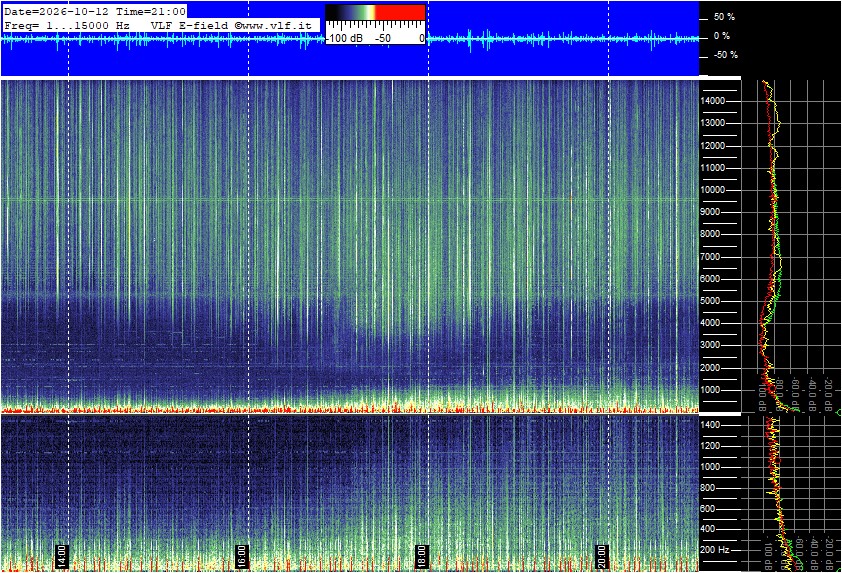Click the 1400 label on lower axis
This screenshot has height=573, width=842.
(x=710, y=425)
